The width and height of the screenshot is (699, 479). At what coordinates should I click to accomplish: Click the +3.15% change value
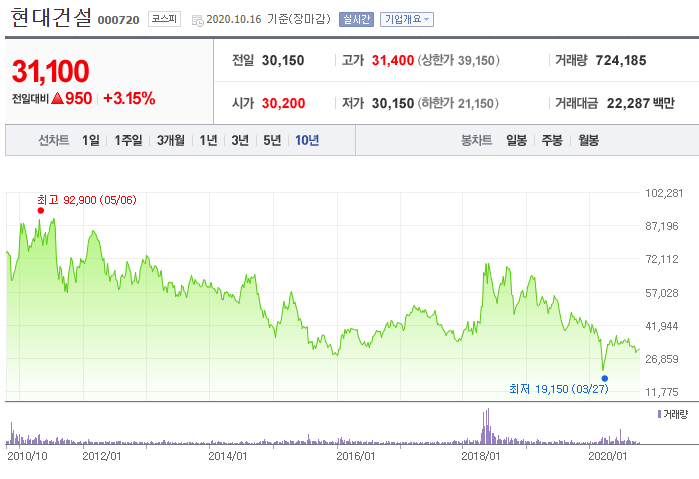point(129,98)
